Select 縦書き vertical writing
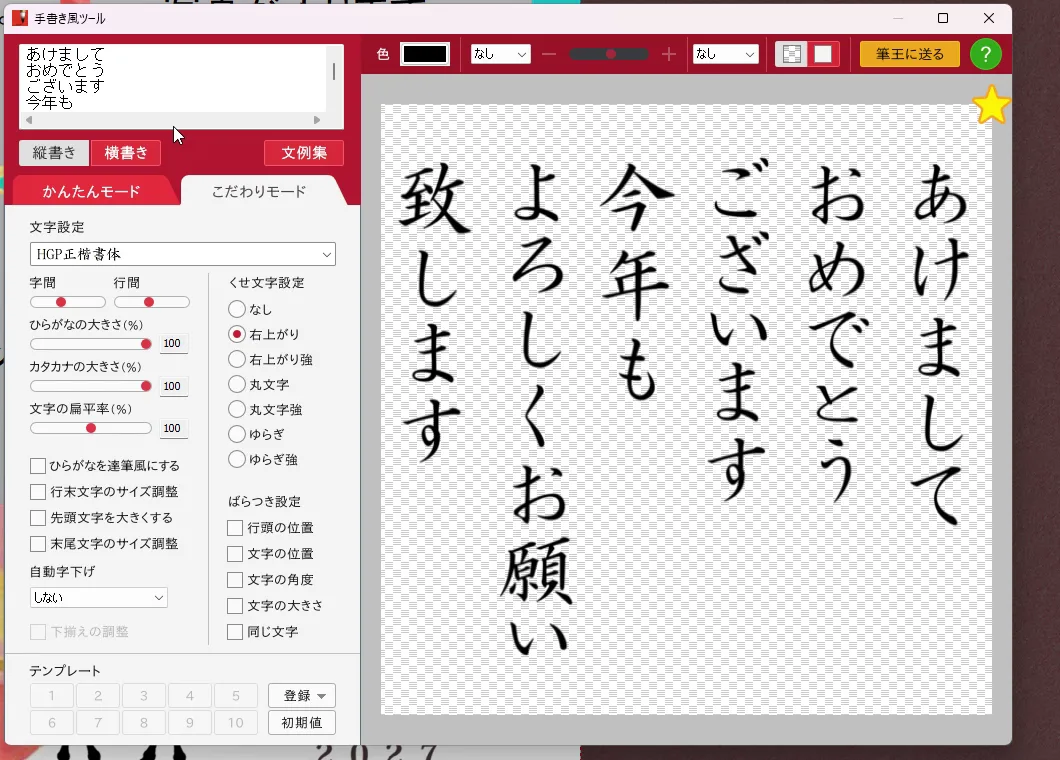The width and height of the screenshot is (1060, 760). [54, 153]
